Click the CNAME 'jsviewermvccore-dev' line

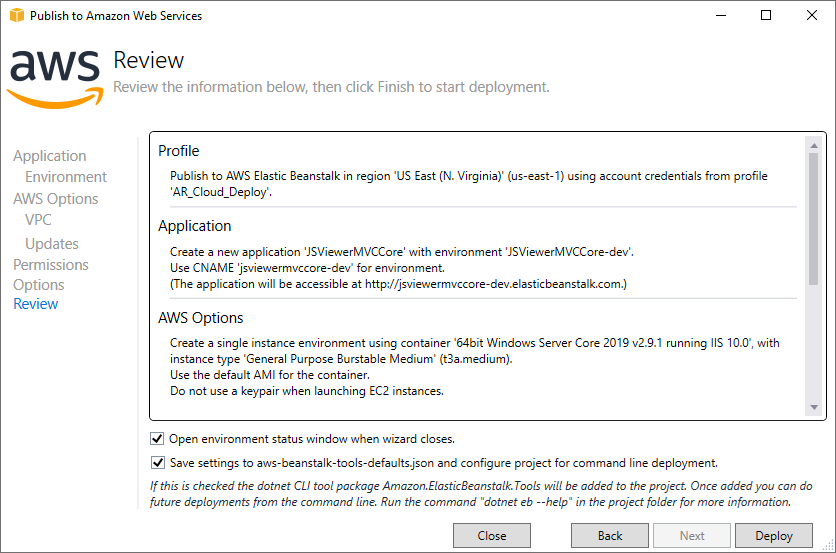tap(307, 268)
